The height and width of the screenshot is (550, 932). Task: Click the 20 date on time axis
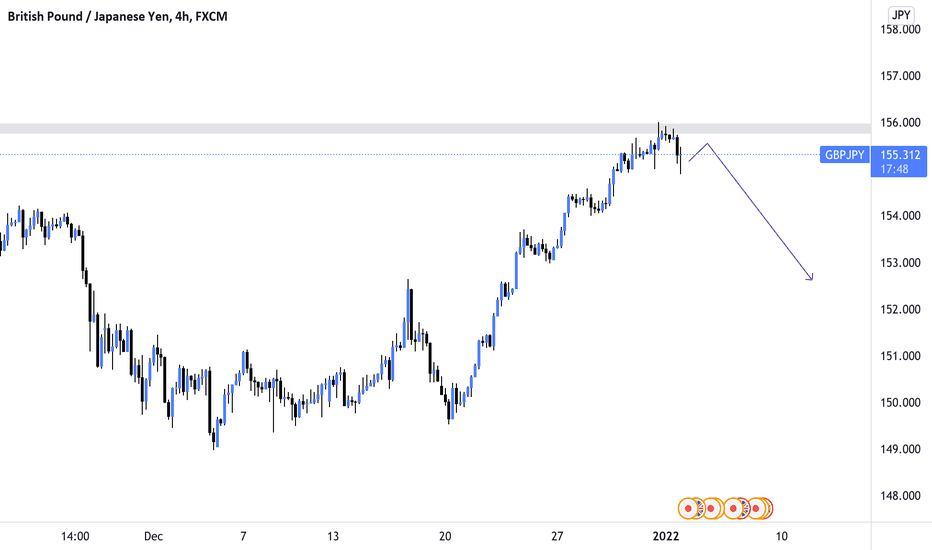[445, 536]
